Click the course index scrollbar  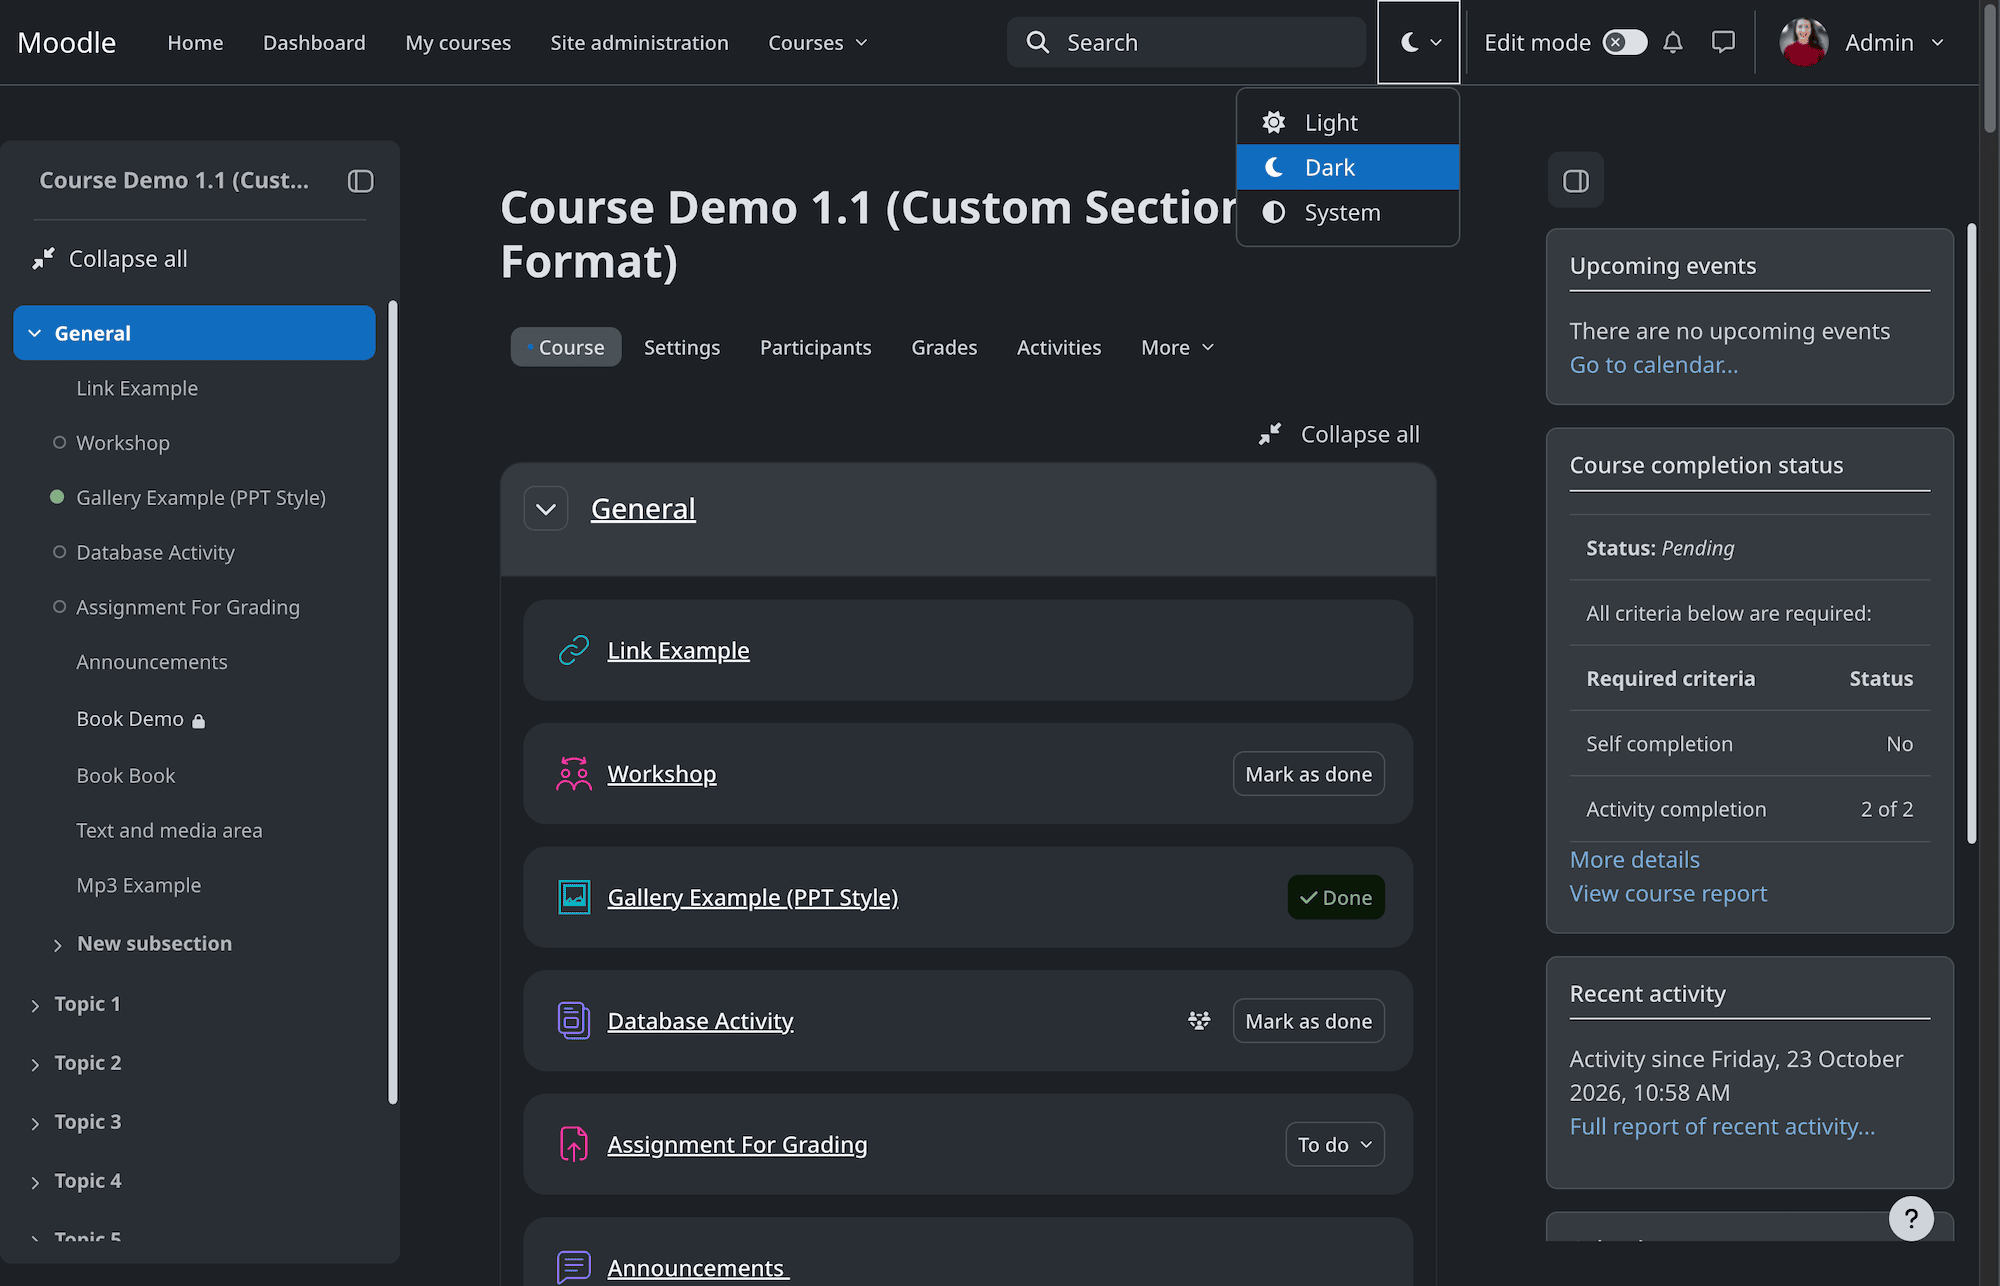pos(392,702)
